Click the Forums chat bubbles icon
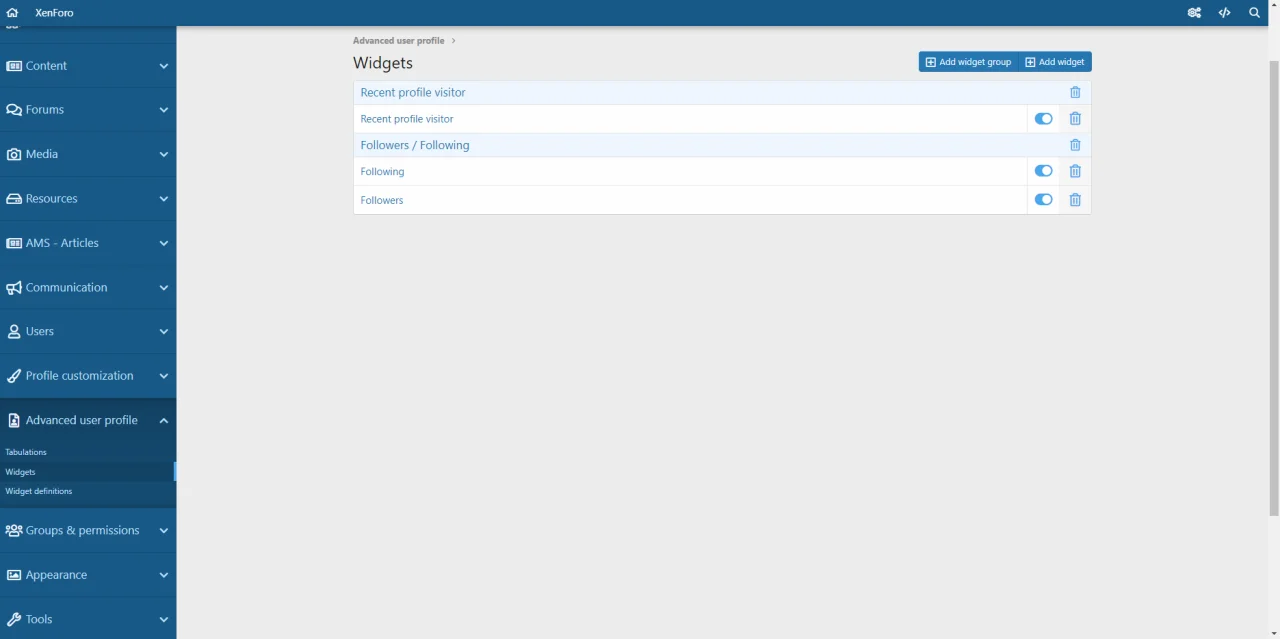1280x639 pixels. 14,110
